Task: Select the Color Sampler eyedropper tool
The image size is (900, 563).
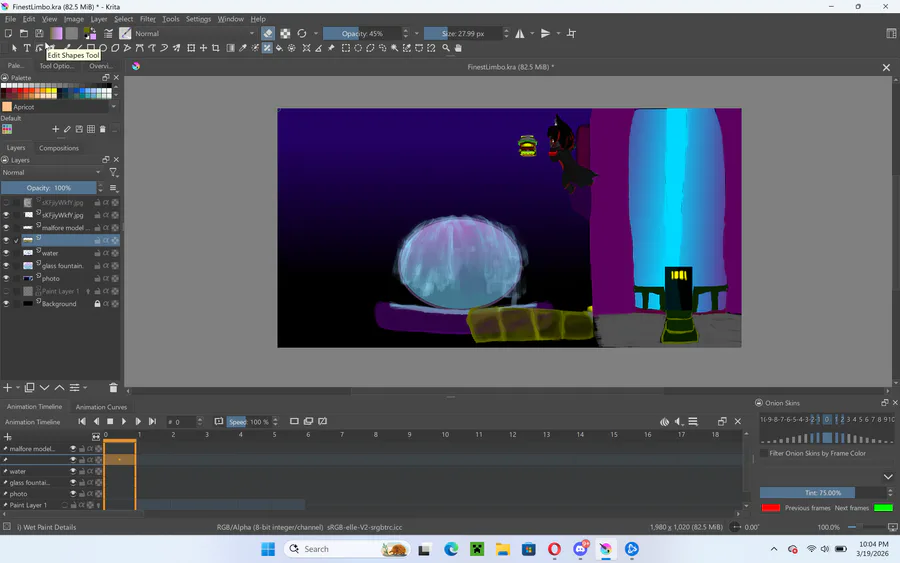Action: coord(242,48)
